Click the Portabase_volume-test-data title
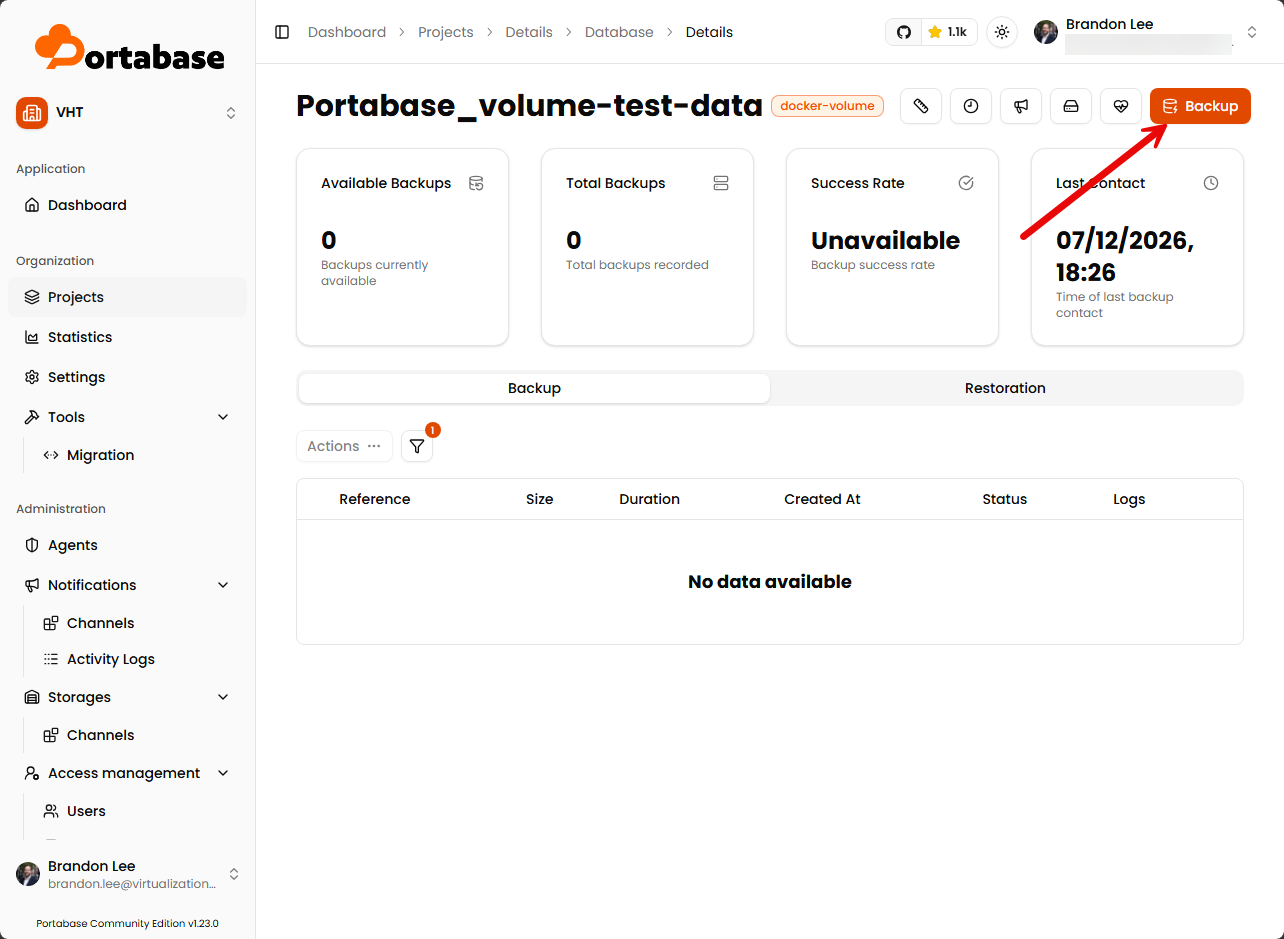Screen dimensions: 1284x939 pos(530,106)
